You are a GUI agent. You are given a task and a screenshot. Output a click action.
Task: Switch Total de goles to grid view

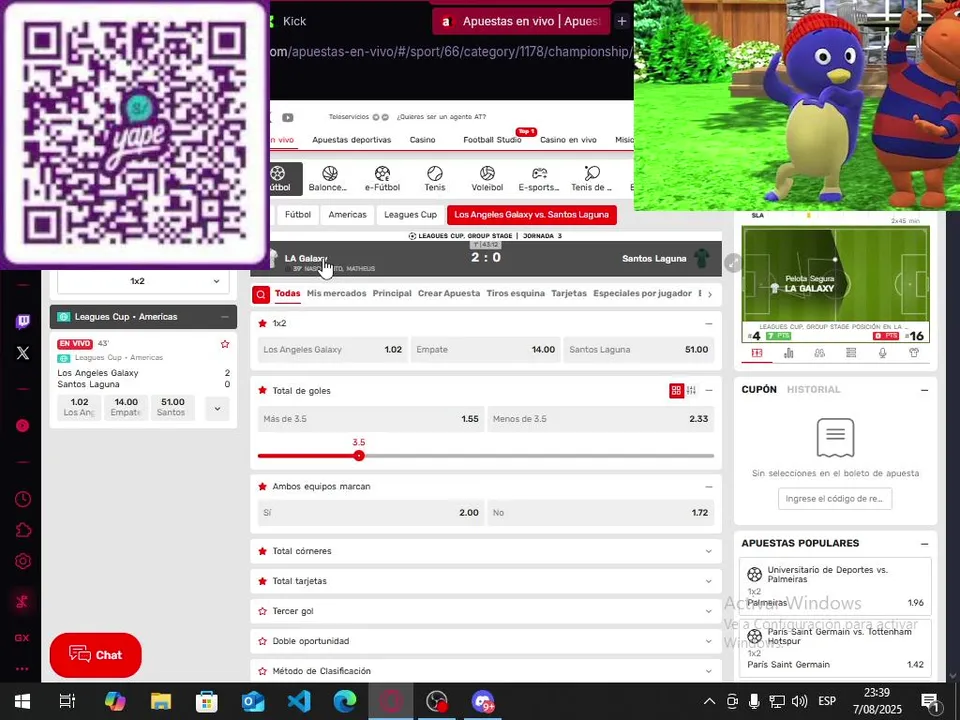[676, 391]
